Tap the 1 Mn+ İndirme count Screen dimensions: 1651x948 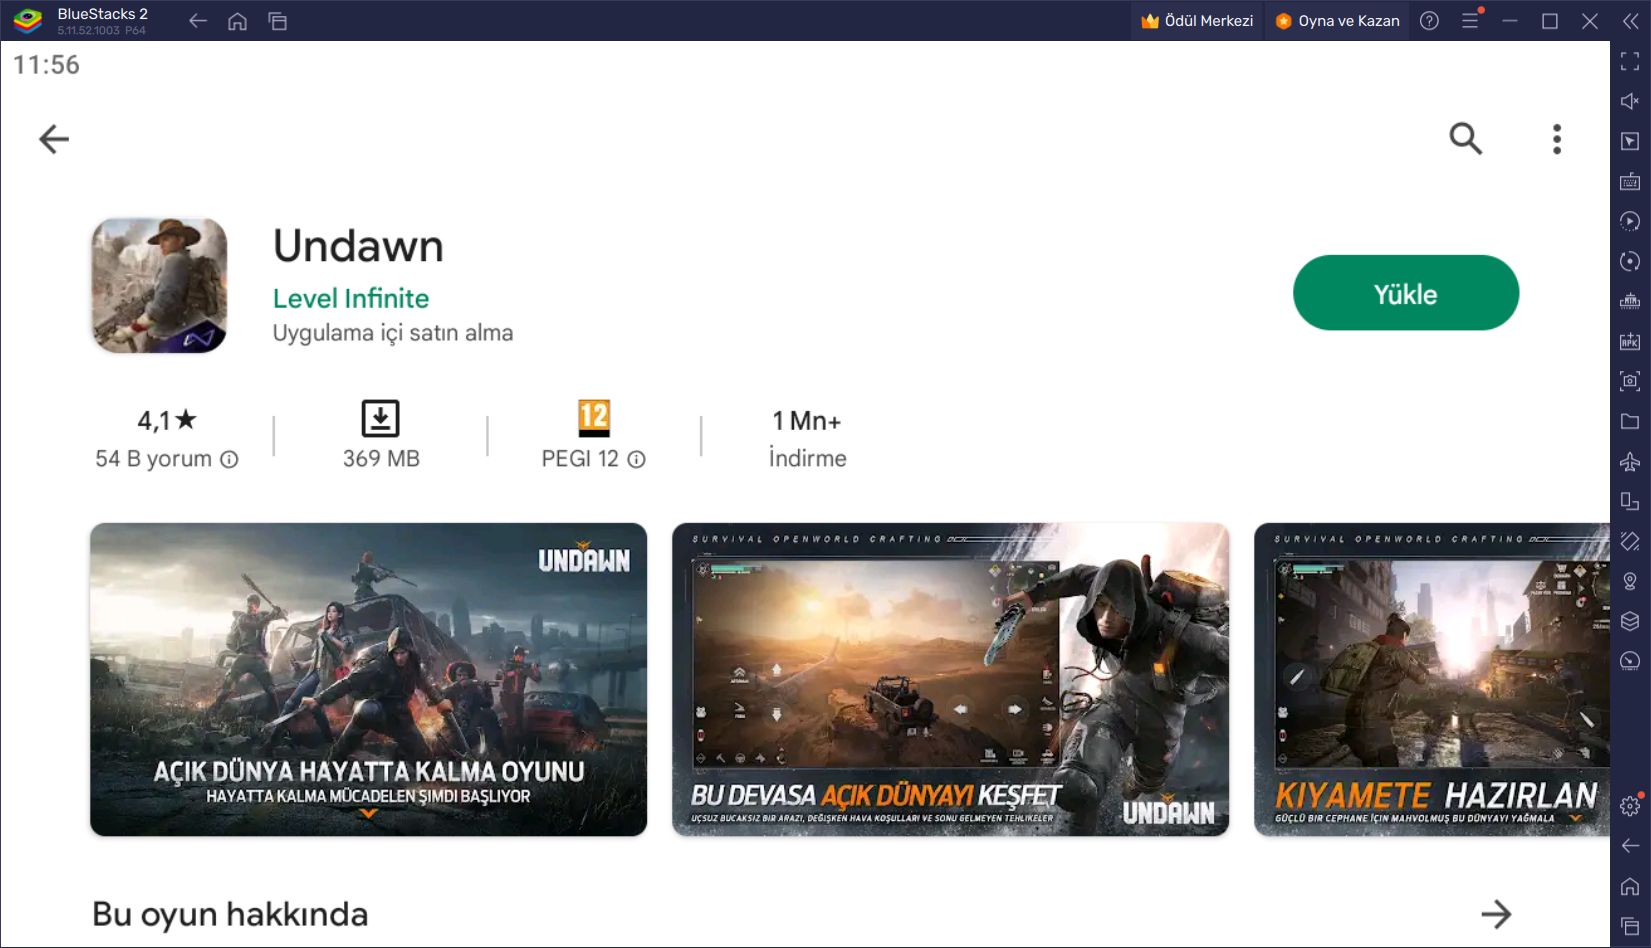pos(807,439)
